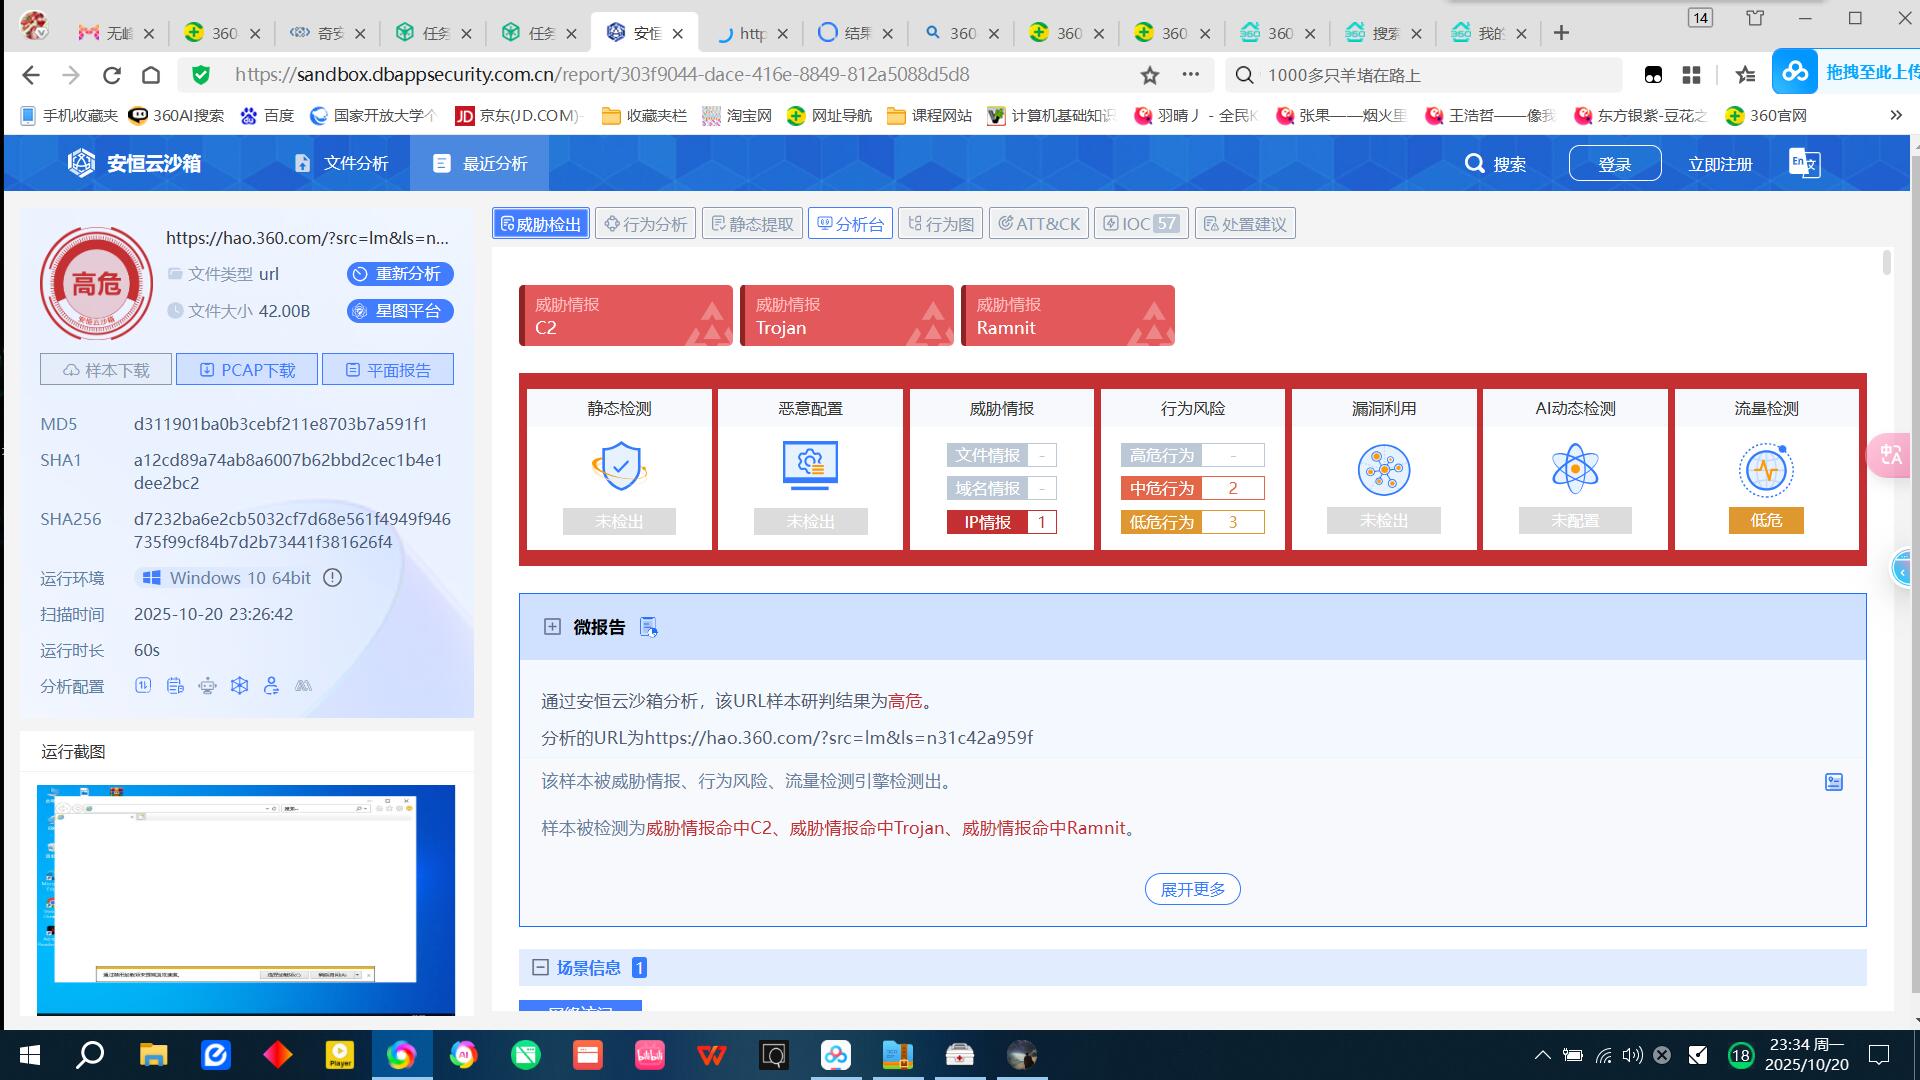Open a new browser tab
This screenshot has height=1080, width=1920.
coord(1561,33)
